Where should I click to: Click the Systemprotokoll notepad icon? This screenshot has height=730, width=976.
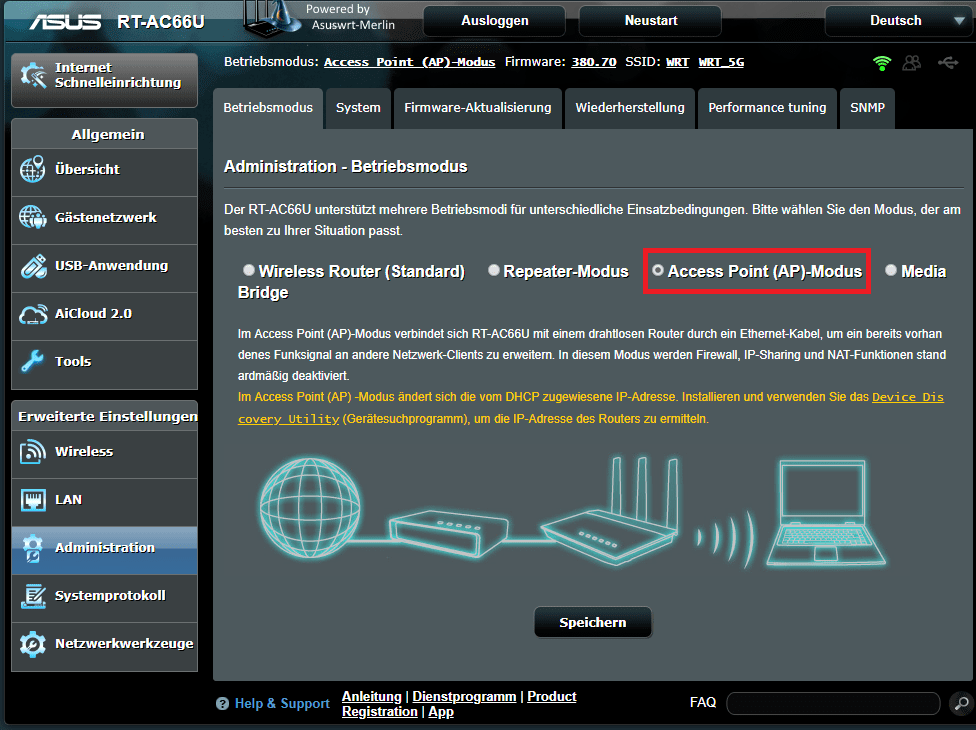33,596
